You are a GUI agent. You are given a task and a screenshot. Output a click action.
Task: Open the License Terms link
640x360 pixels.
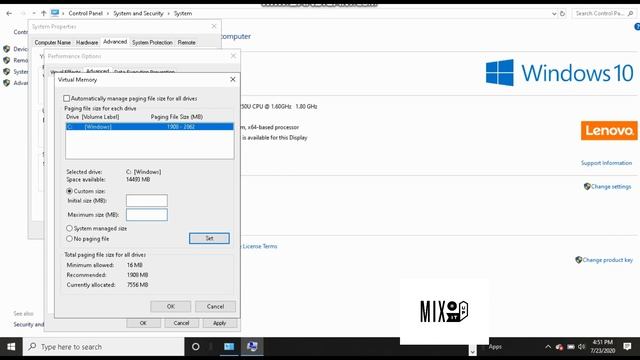pos(260,246)
